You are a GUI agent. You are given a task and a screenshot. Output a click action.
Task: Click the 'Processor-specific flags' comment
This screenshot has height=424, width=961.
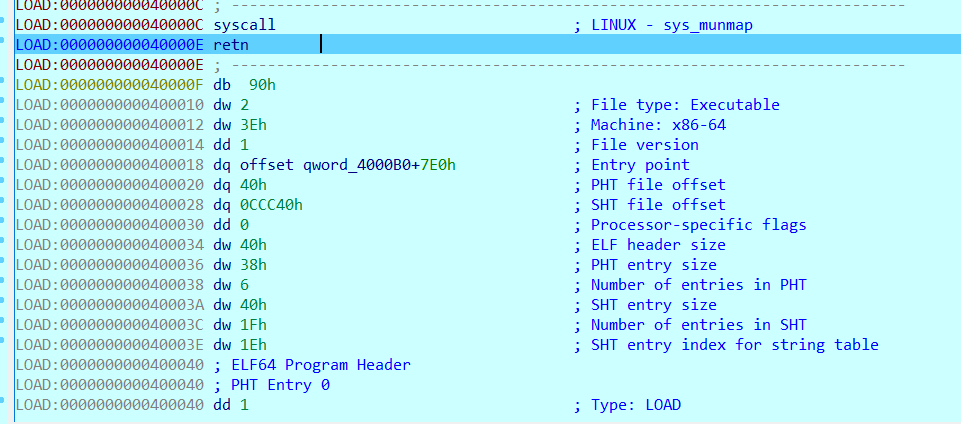(698, 225)
